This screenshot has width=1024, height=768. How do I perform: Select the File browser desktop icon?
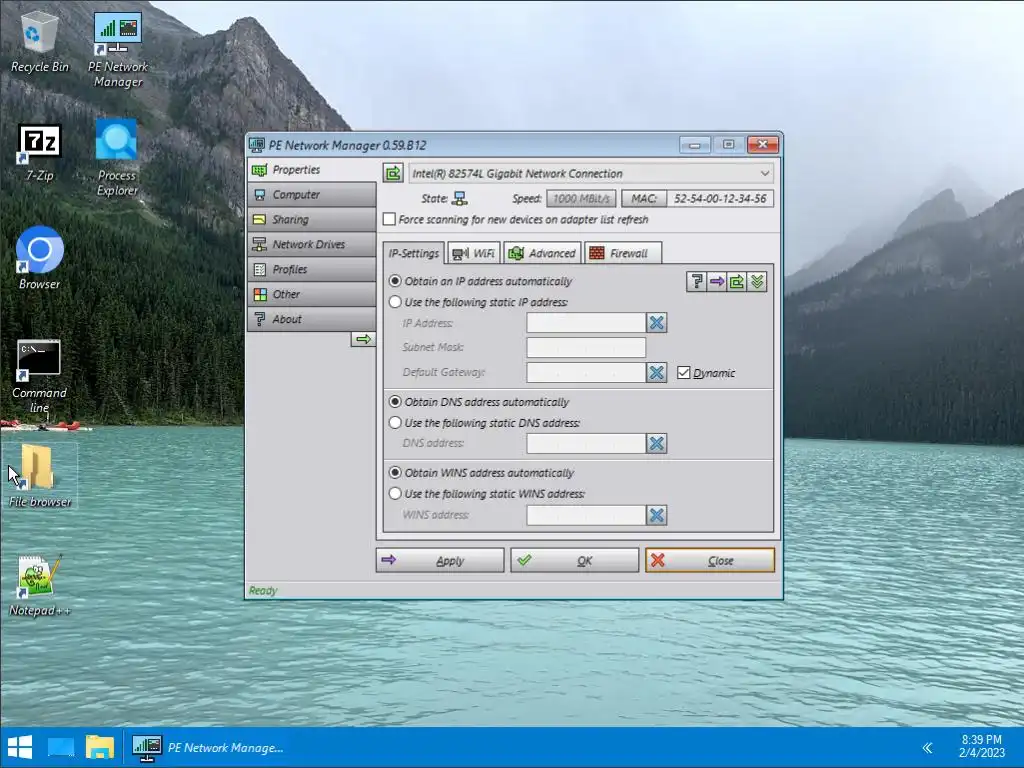(40, 475)
